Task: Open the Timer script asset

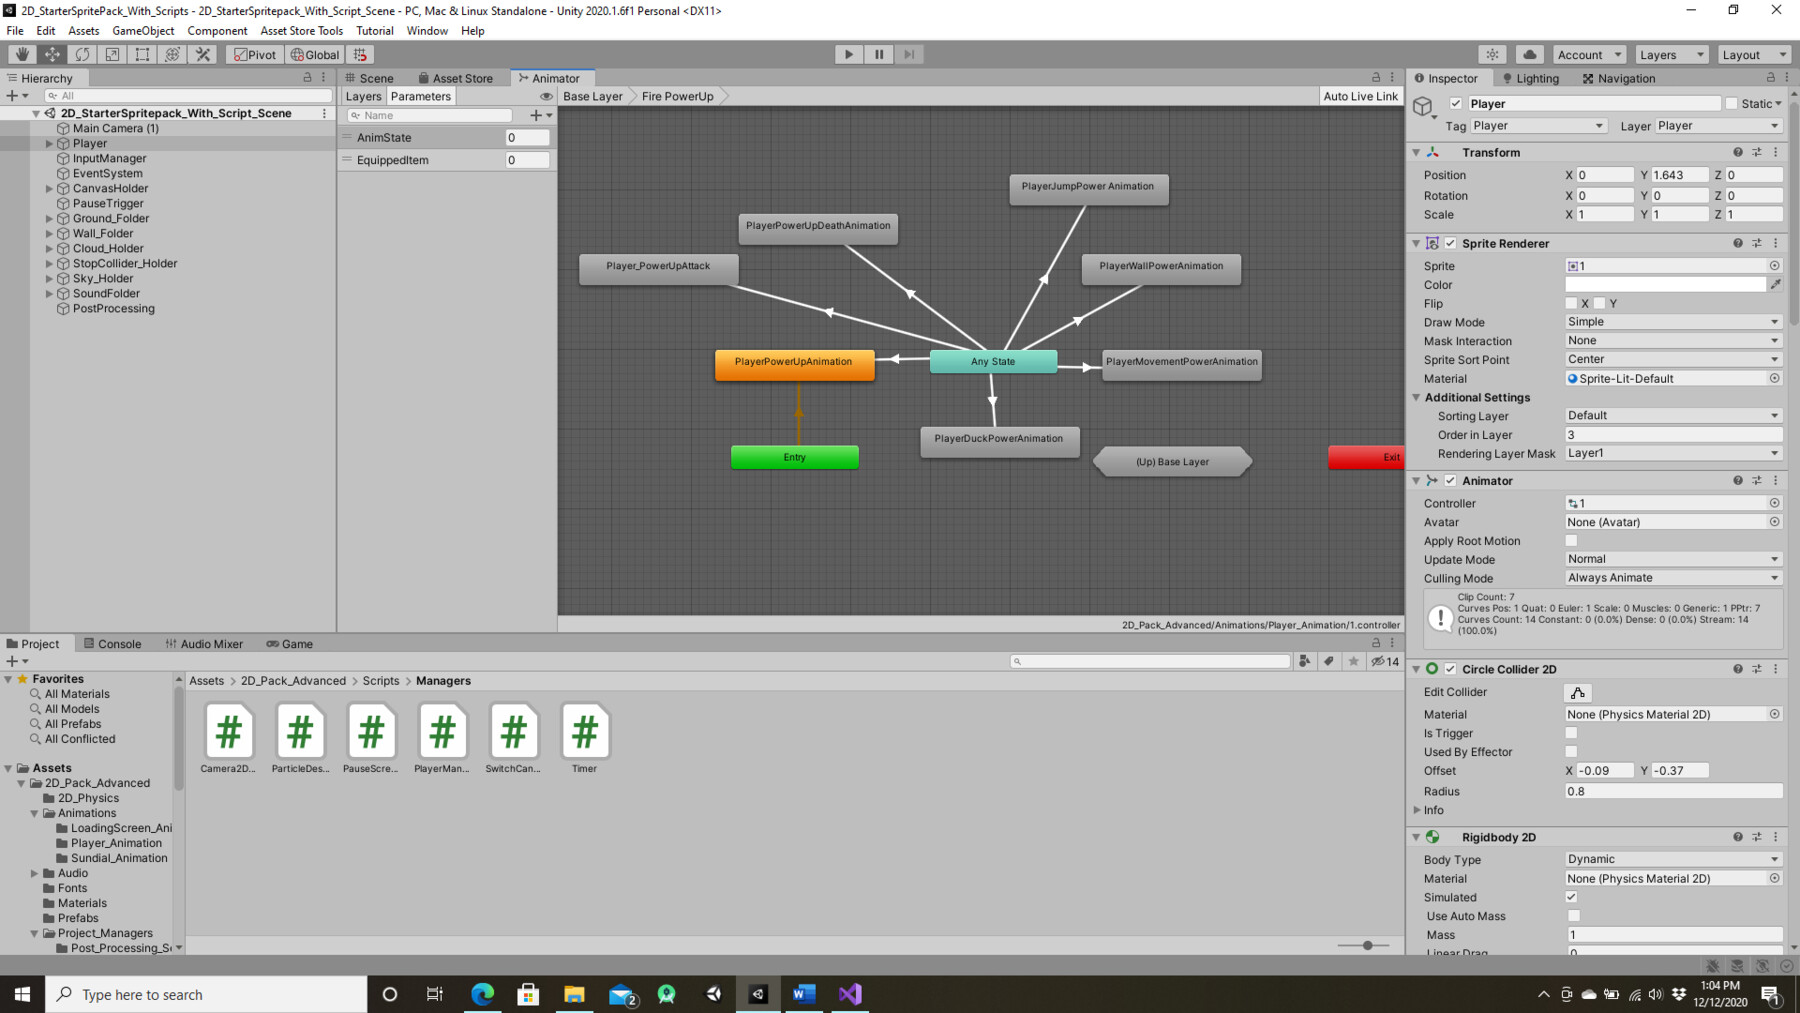Action: point(584,738)
